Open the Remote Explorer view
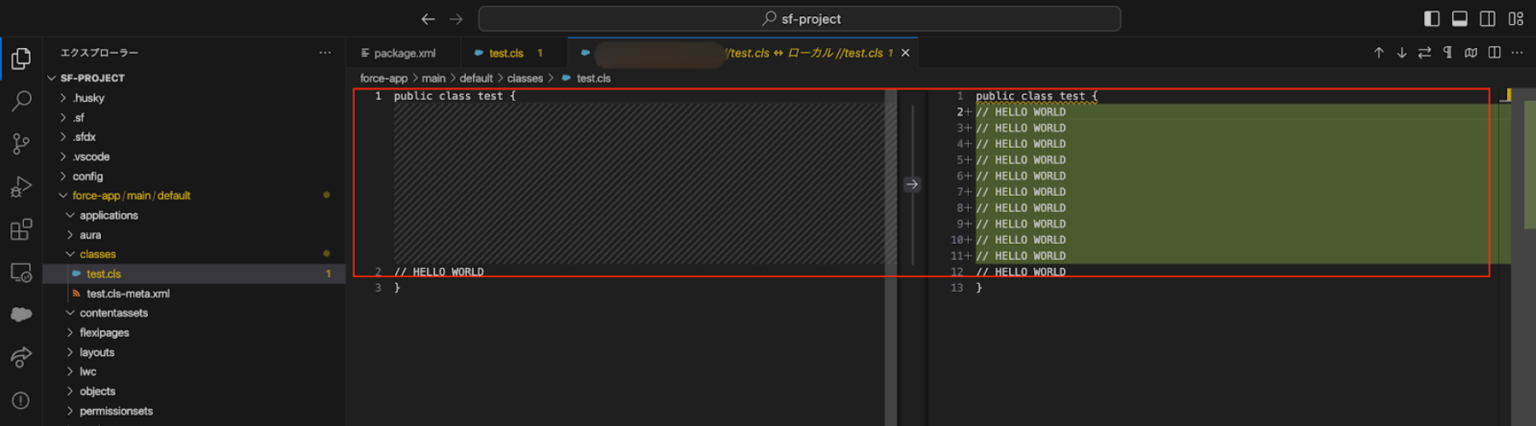The image size is (1536, 426). click(x=21, y=272)
